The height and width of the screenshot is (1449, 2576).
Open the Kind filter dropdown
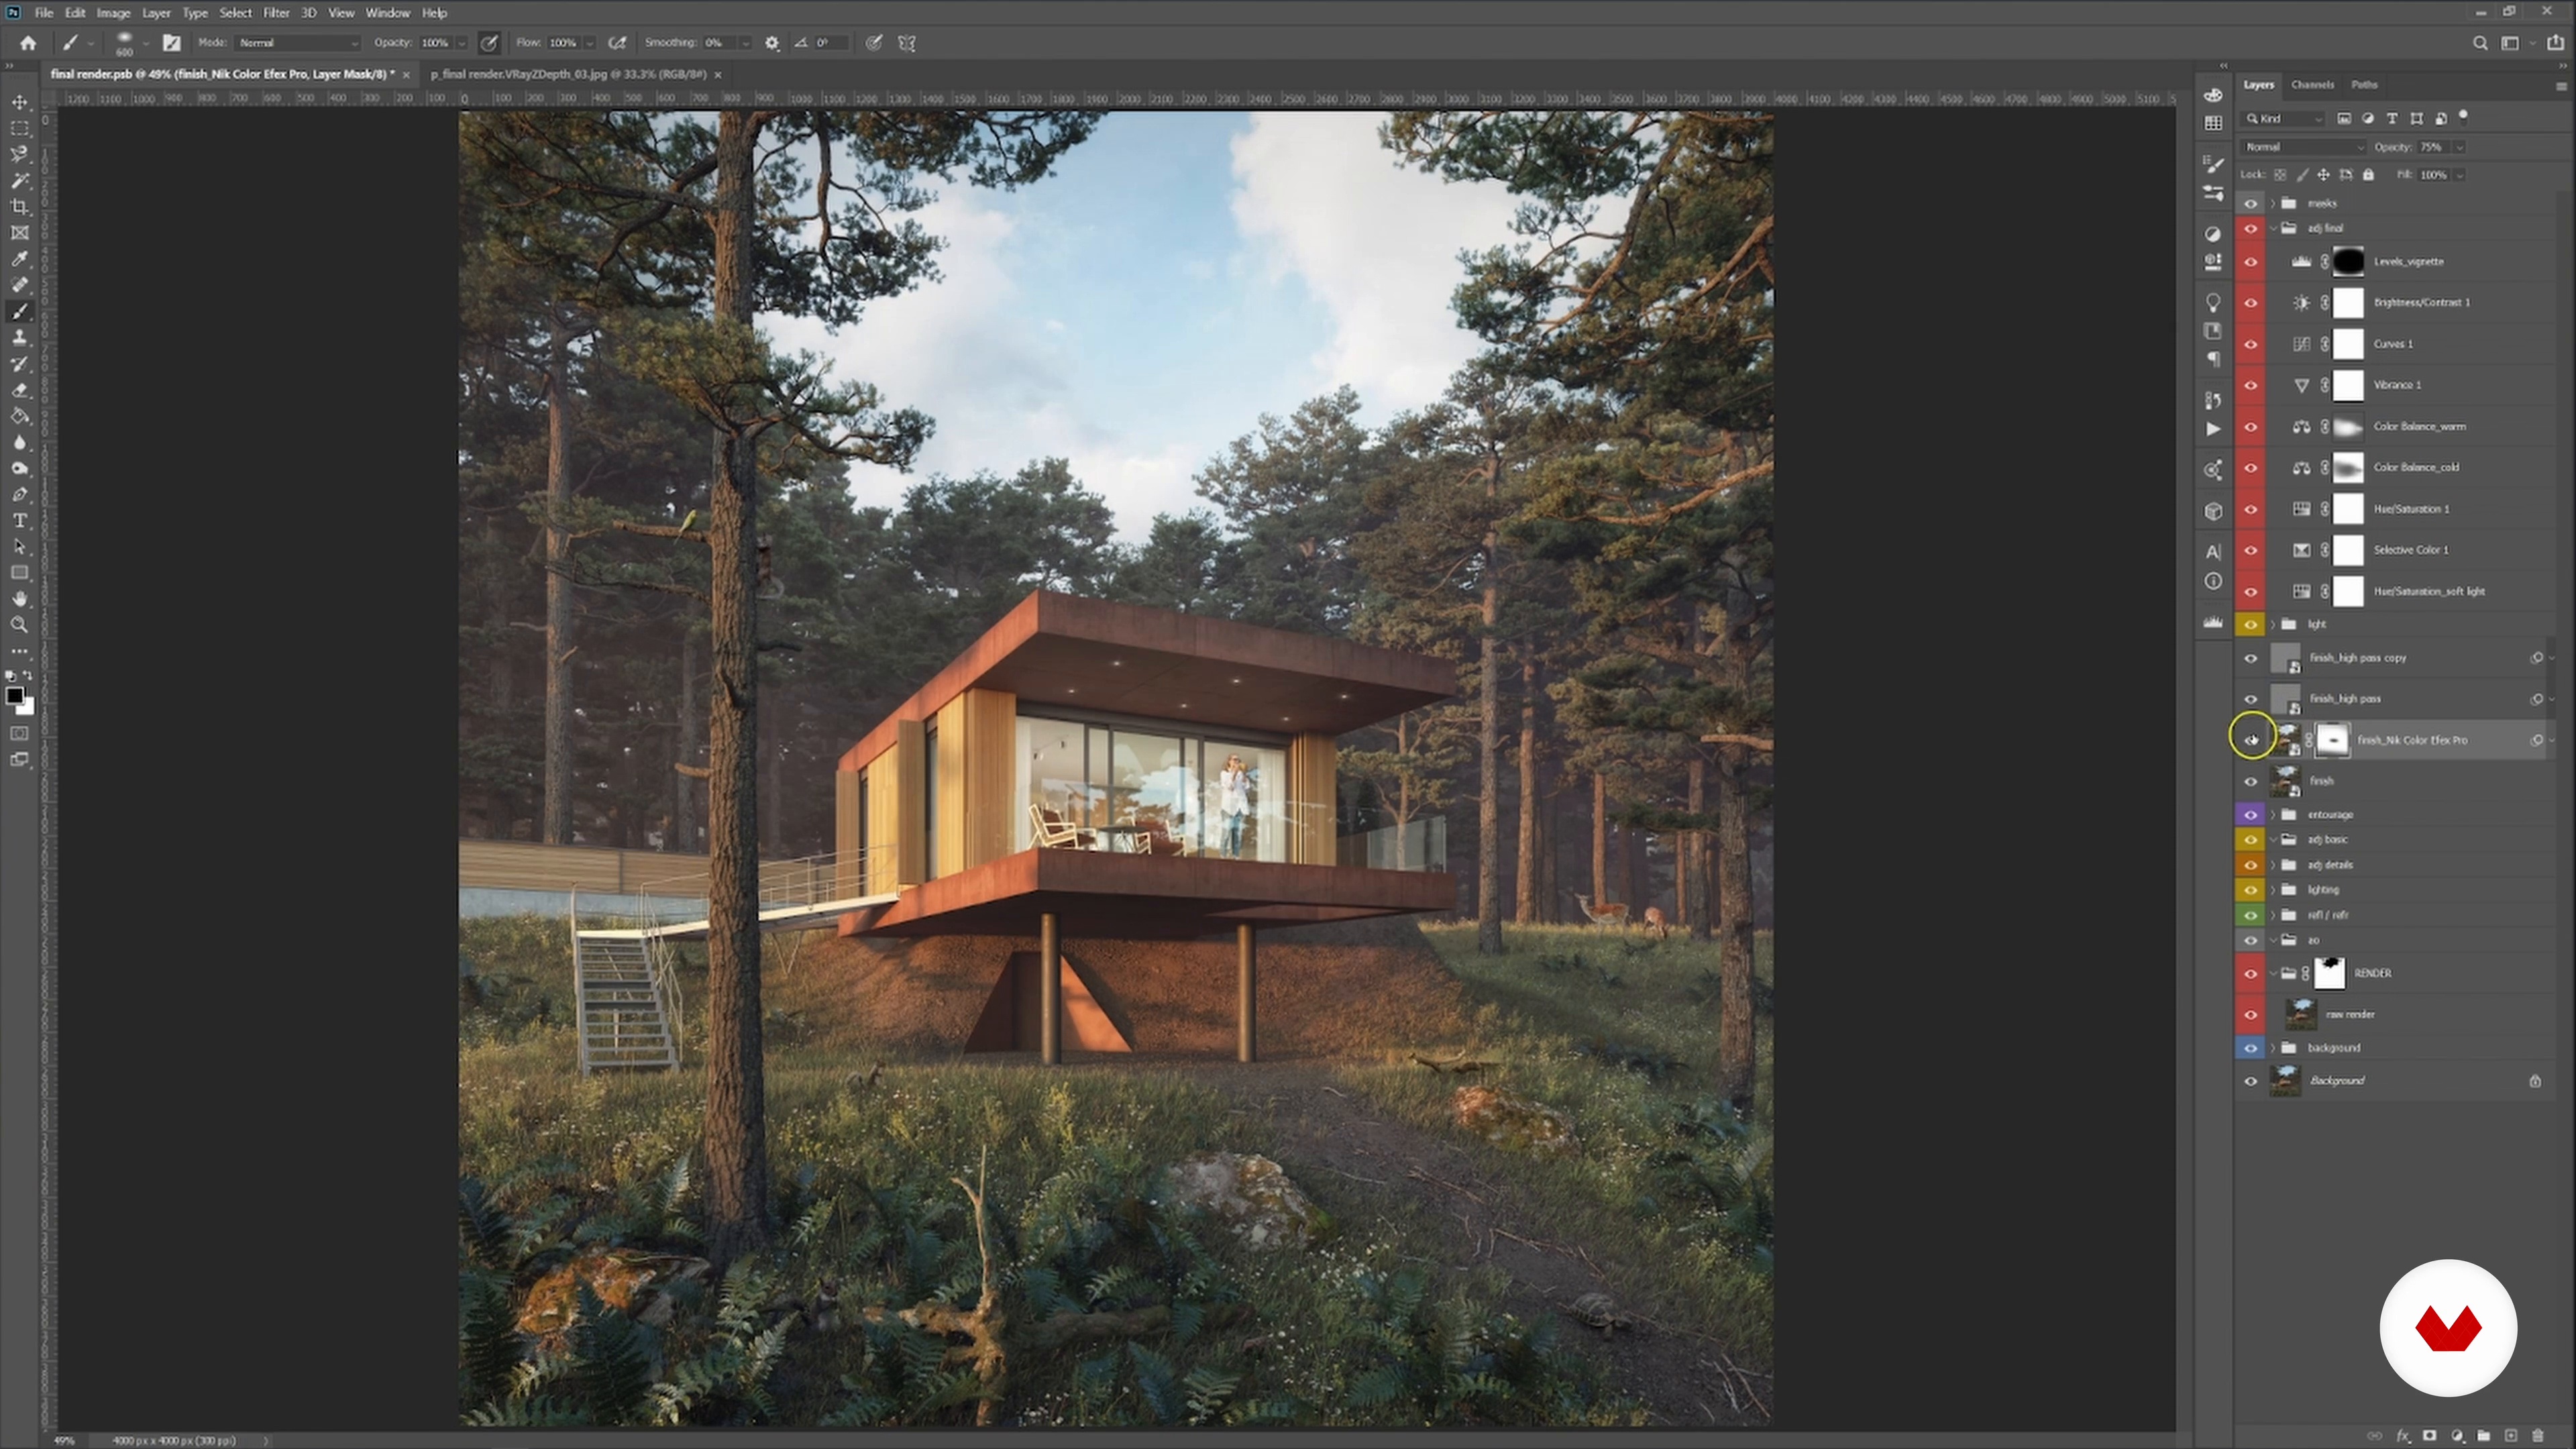coord(2284,119)
